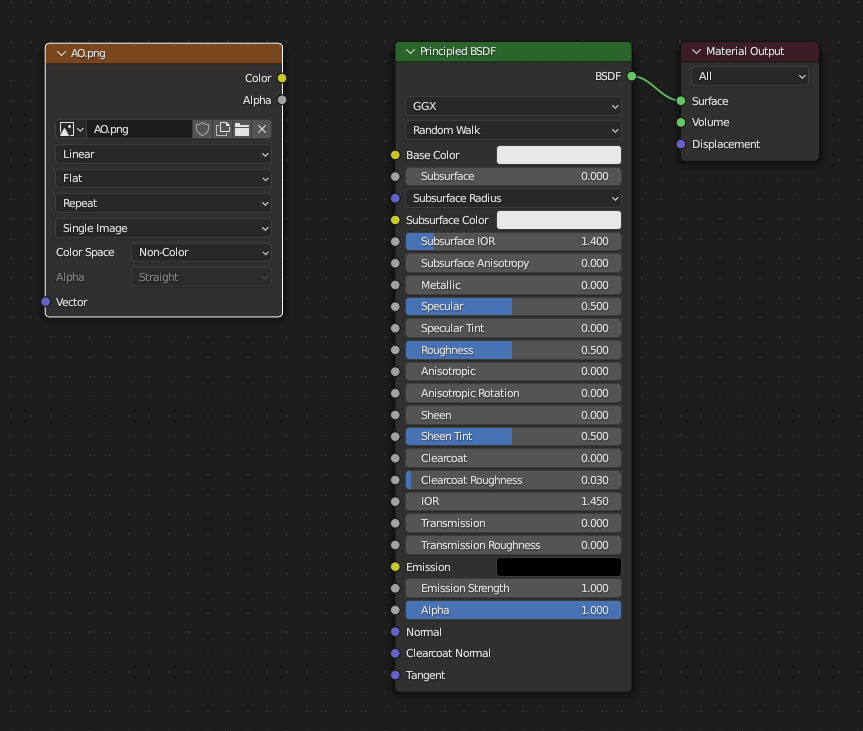Click the Base Color swatch
The height and width of the screenshot is (731, 863).
pyautogui.click(x=559, y=155)
